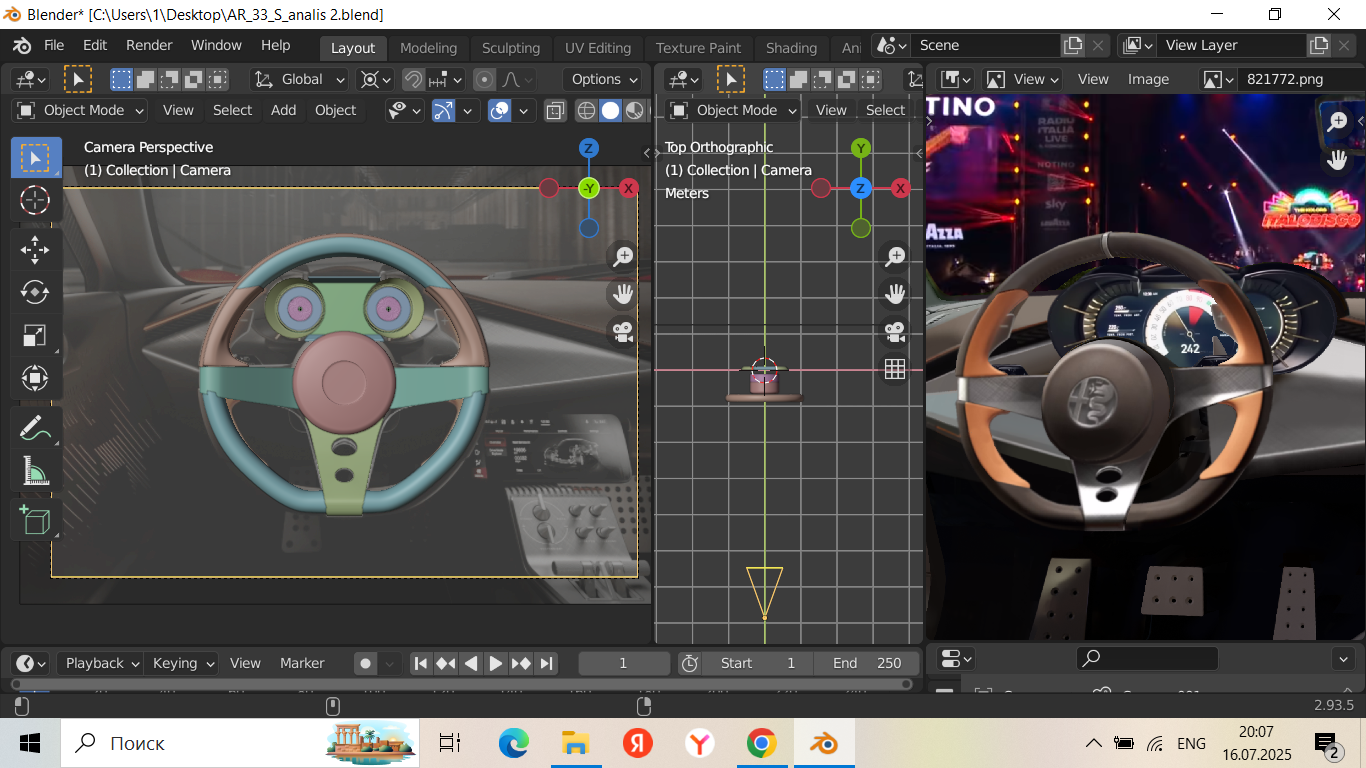Select the Rotate tool
The width and height of the screenshot is (1366, 768).
point(35,292)
